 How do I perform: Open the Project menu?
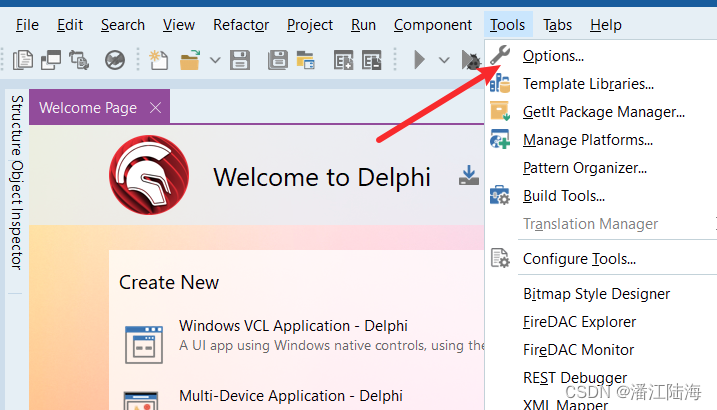coord(310,25)
